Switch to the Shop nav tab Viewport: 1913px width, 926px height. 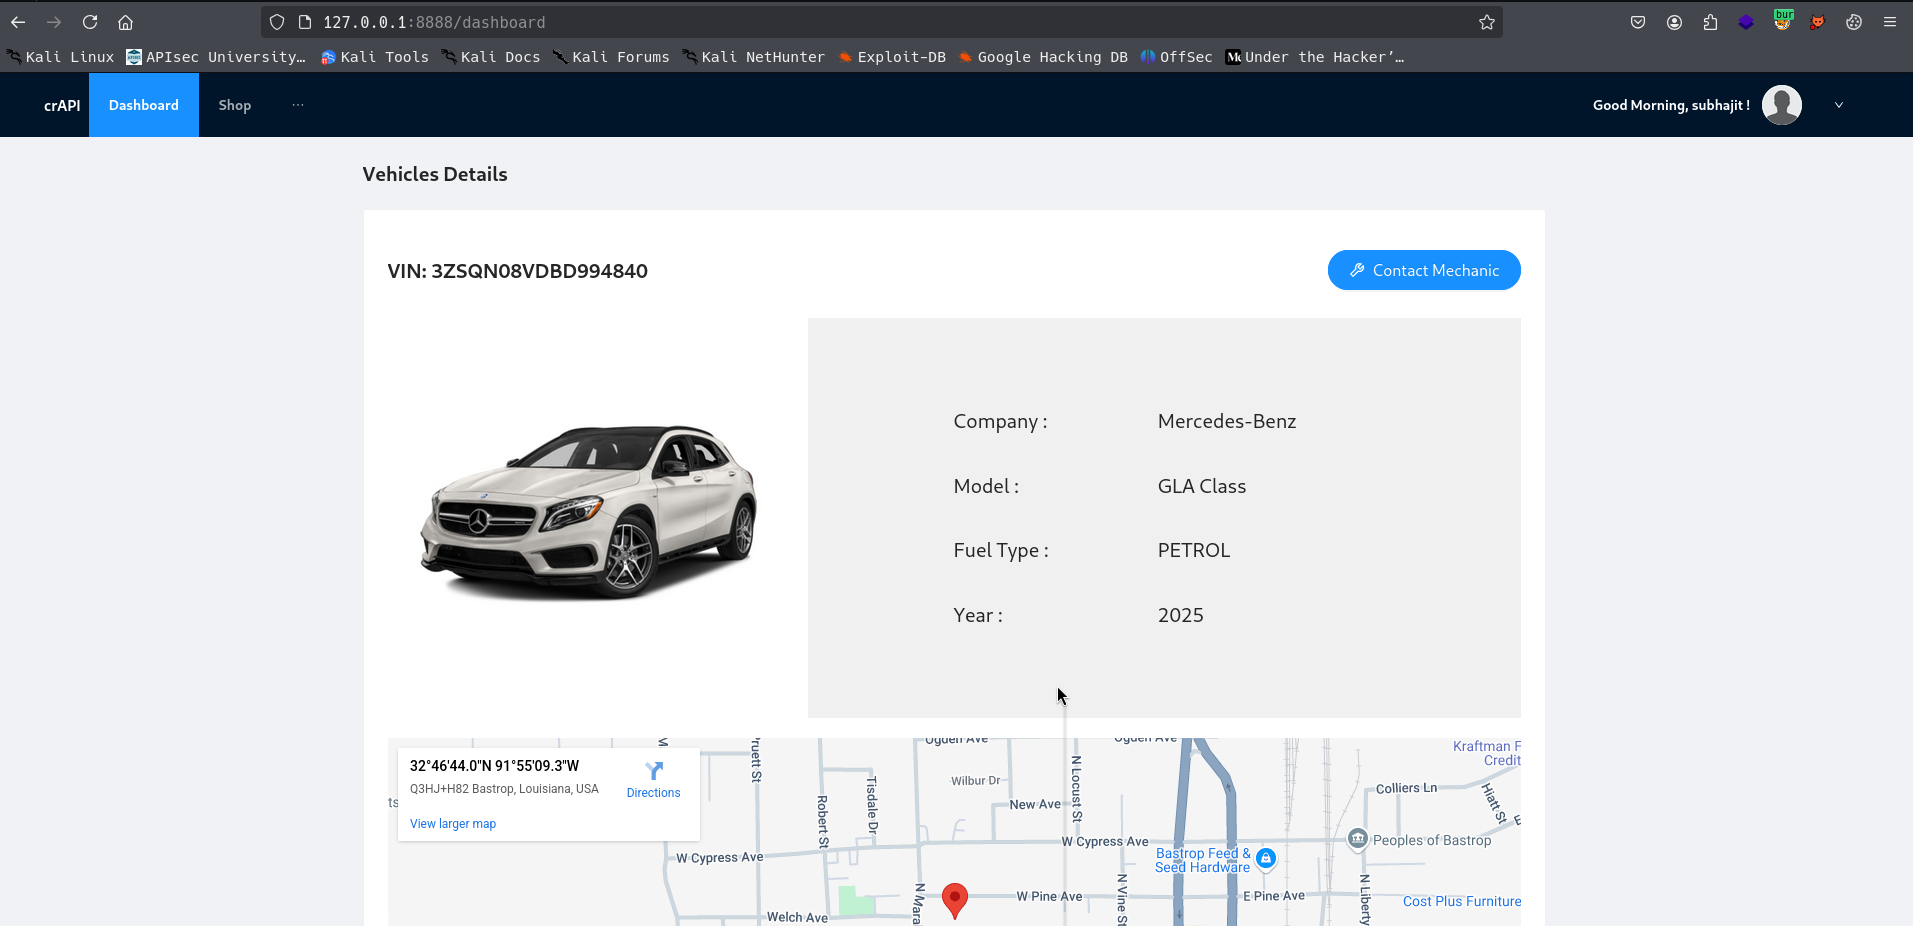point(235,105)
